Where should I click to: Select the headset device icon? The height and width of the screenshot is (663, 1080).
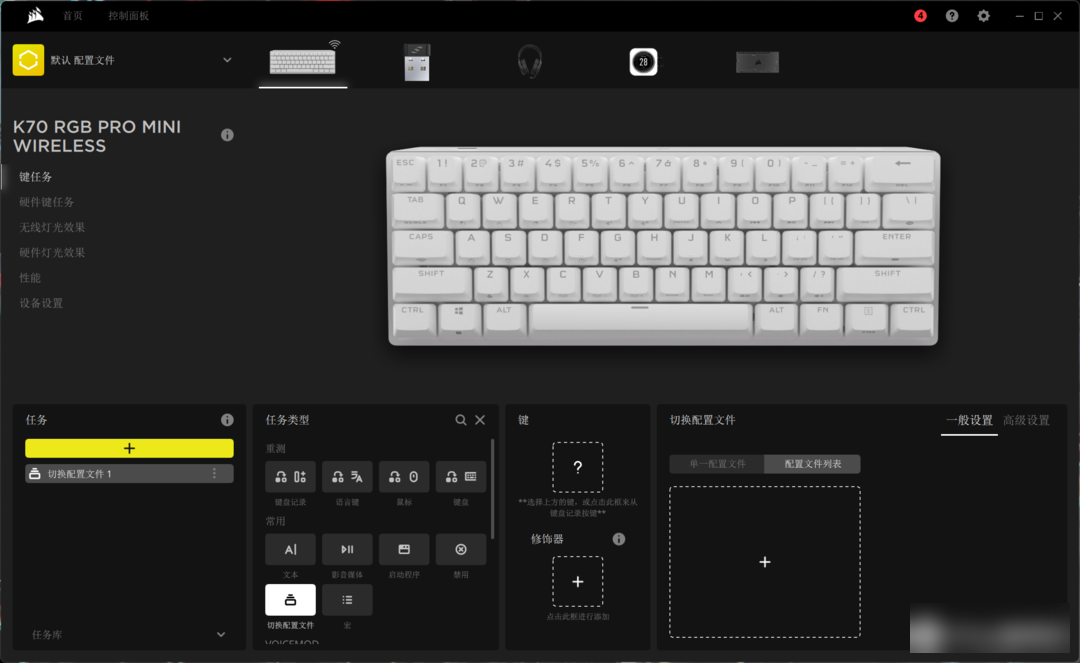pyautogui.click(x=530, y=61)
